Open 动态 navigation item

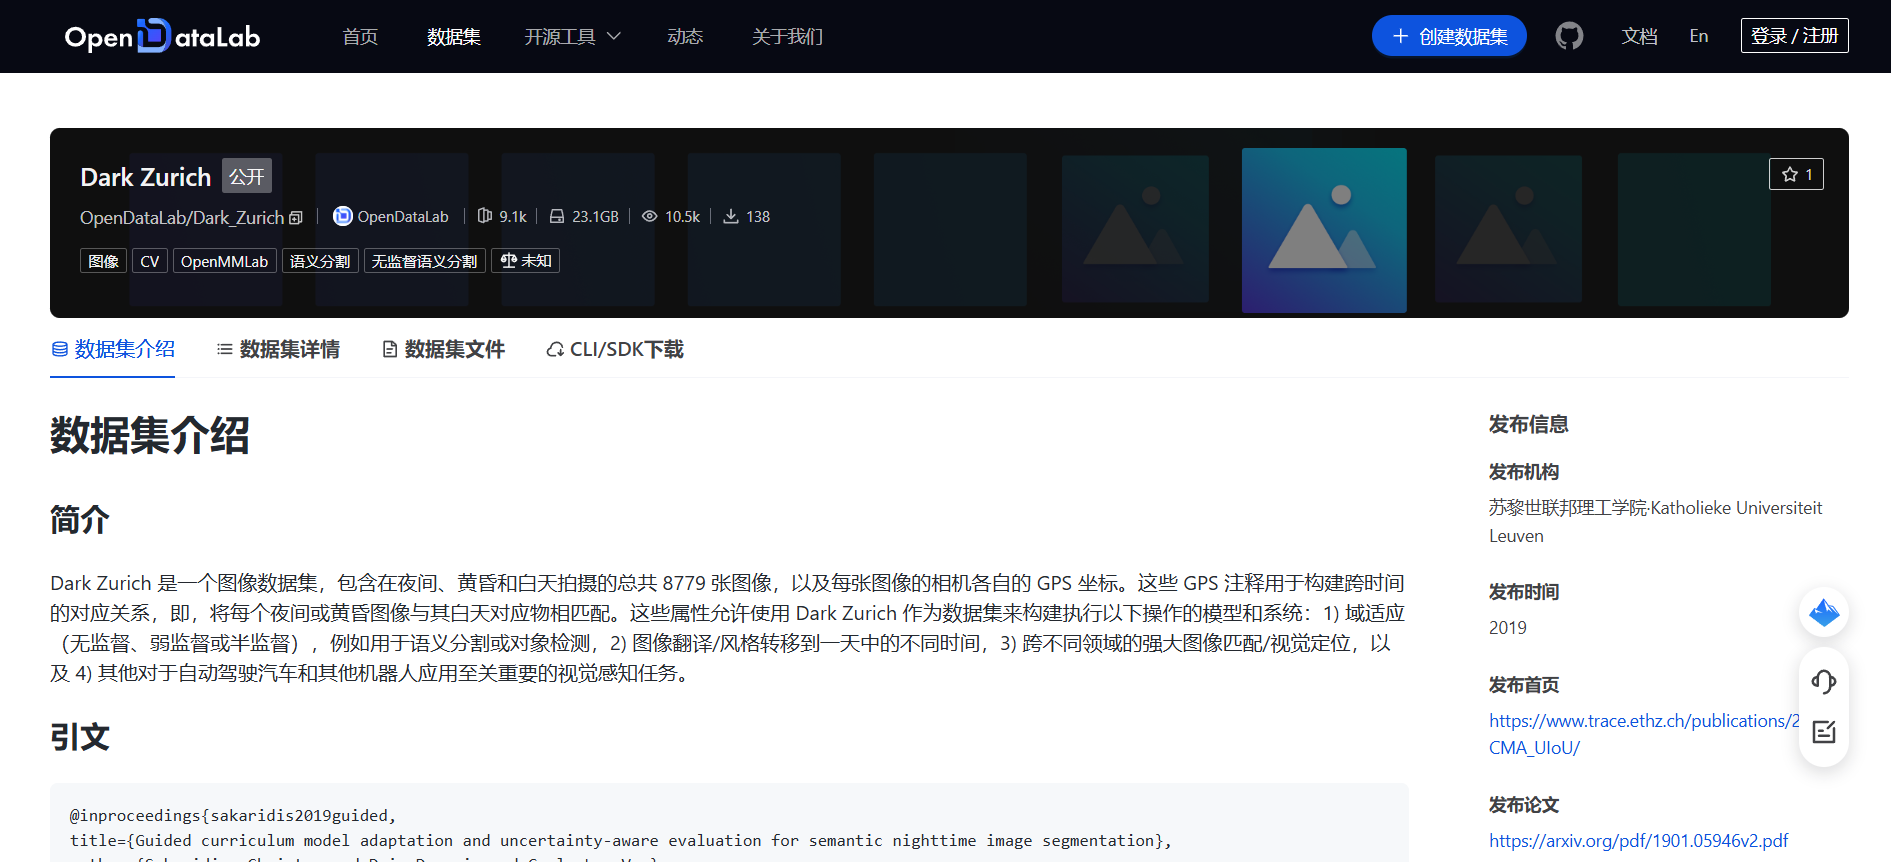coord(685,36)
